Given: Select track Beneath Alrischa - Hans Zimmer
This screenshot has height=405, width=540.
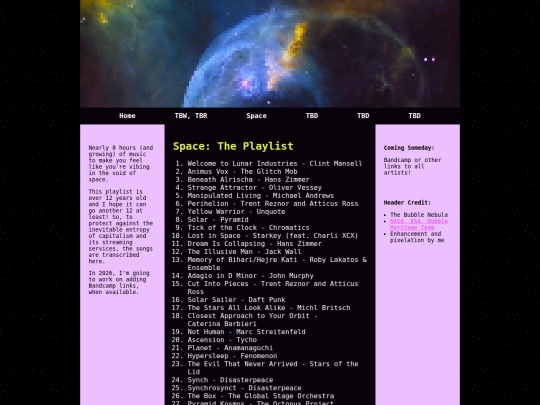Looking at the screenshot, I should tap(248, 179).
